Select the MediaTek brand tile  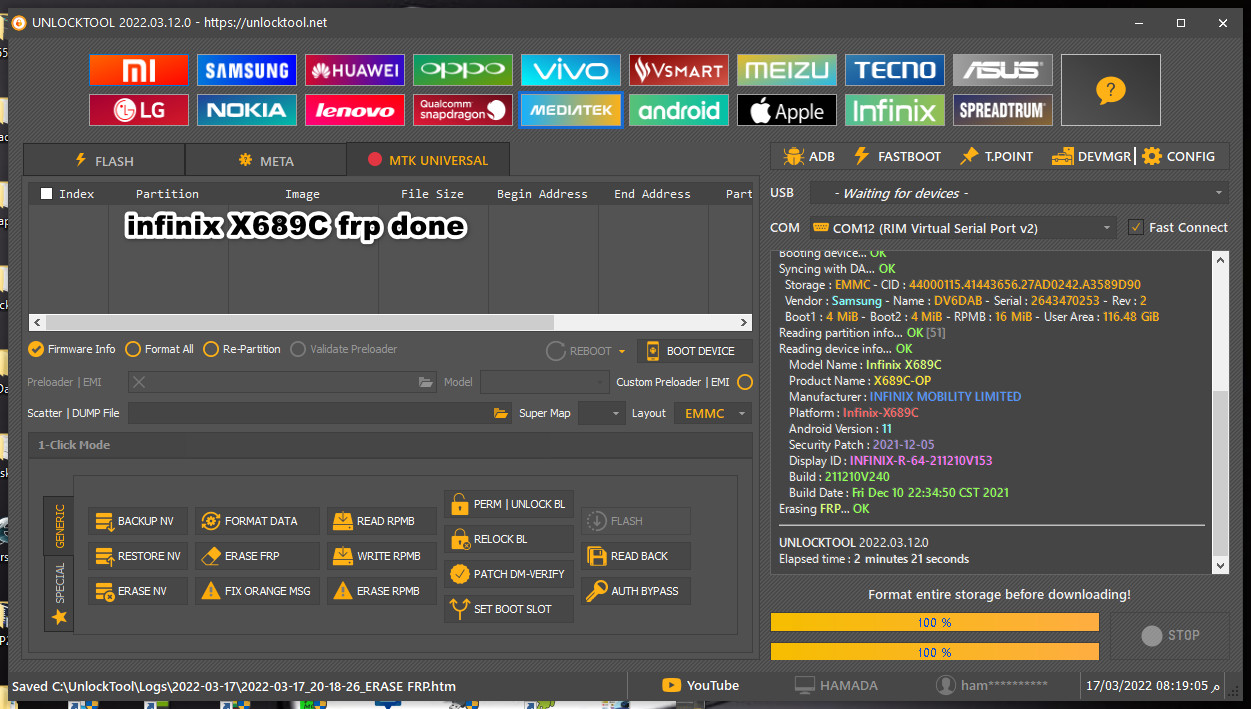tap(570, 110)
